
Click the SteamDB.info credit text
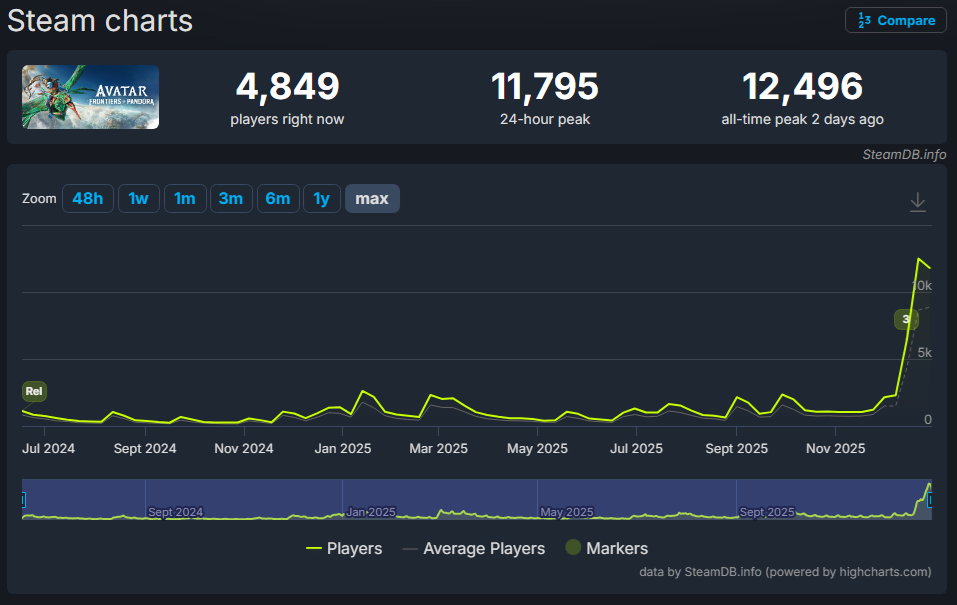coord(904,154)
